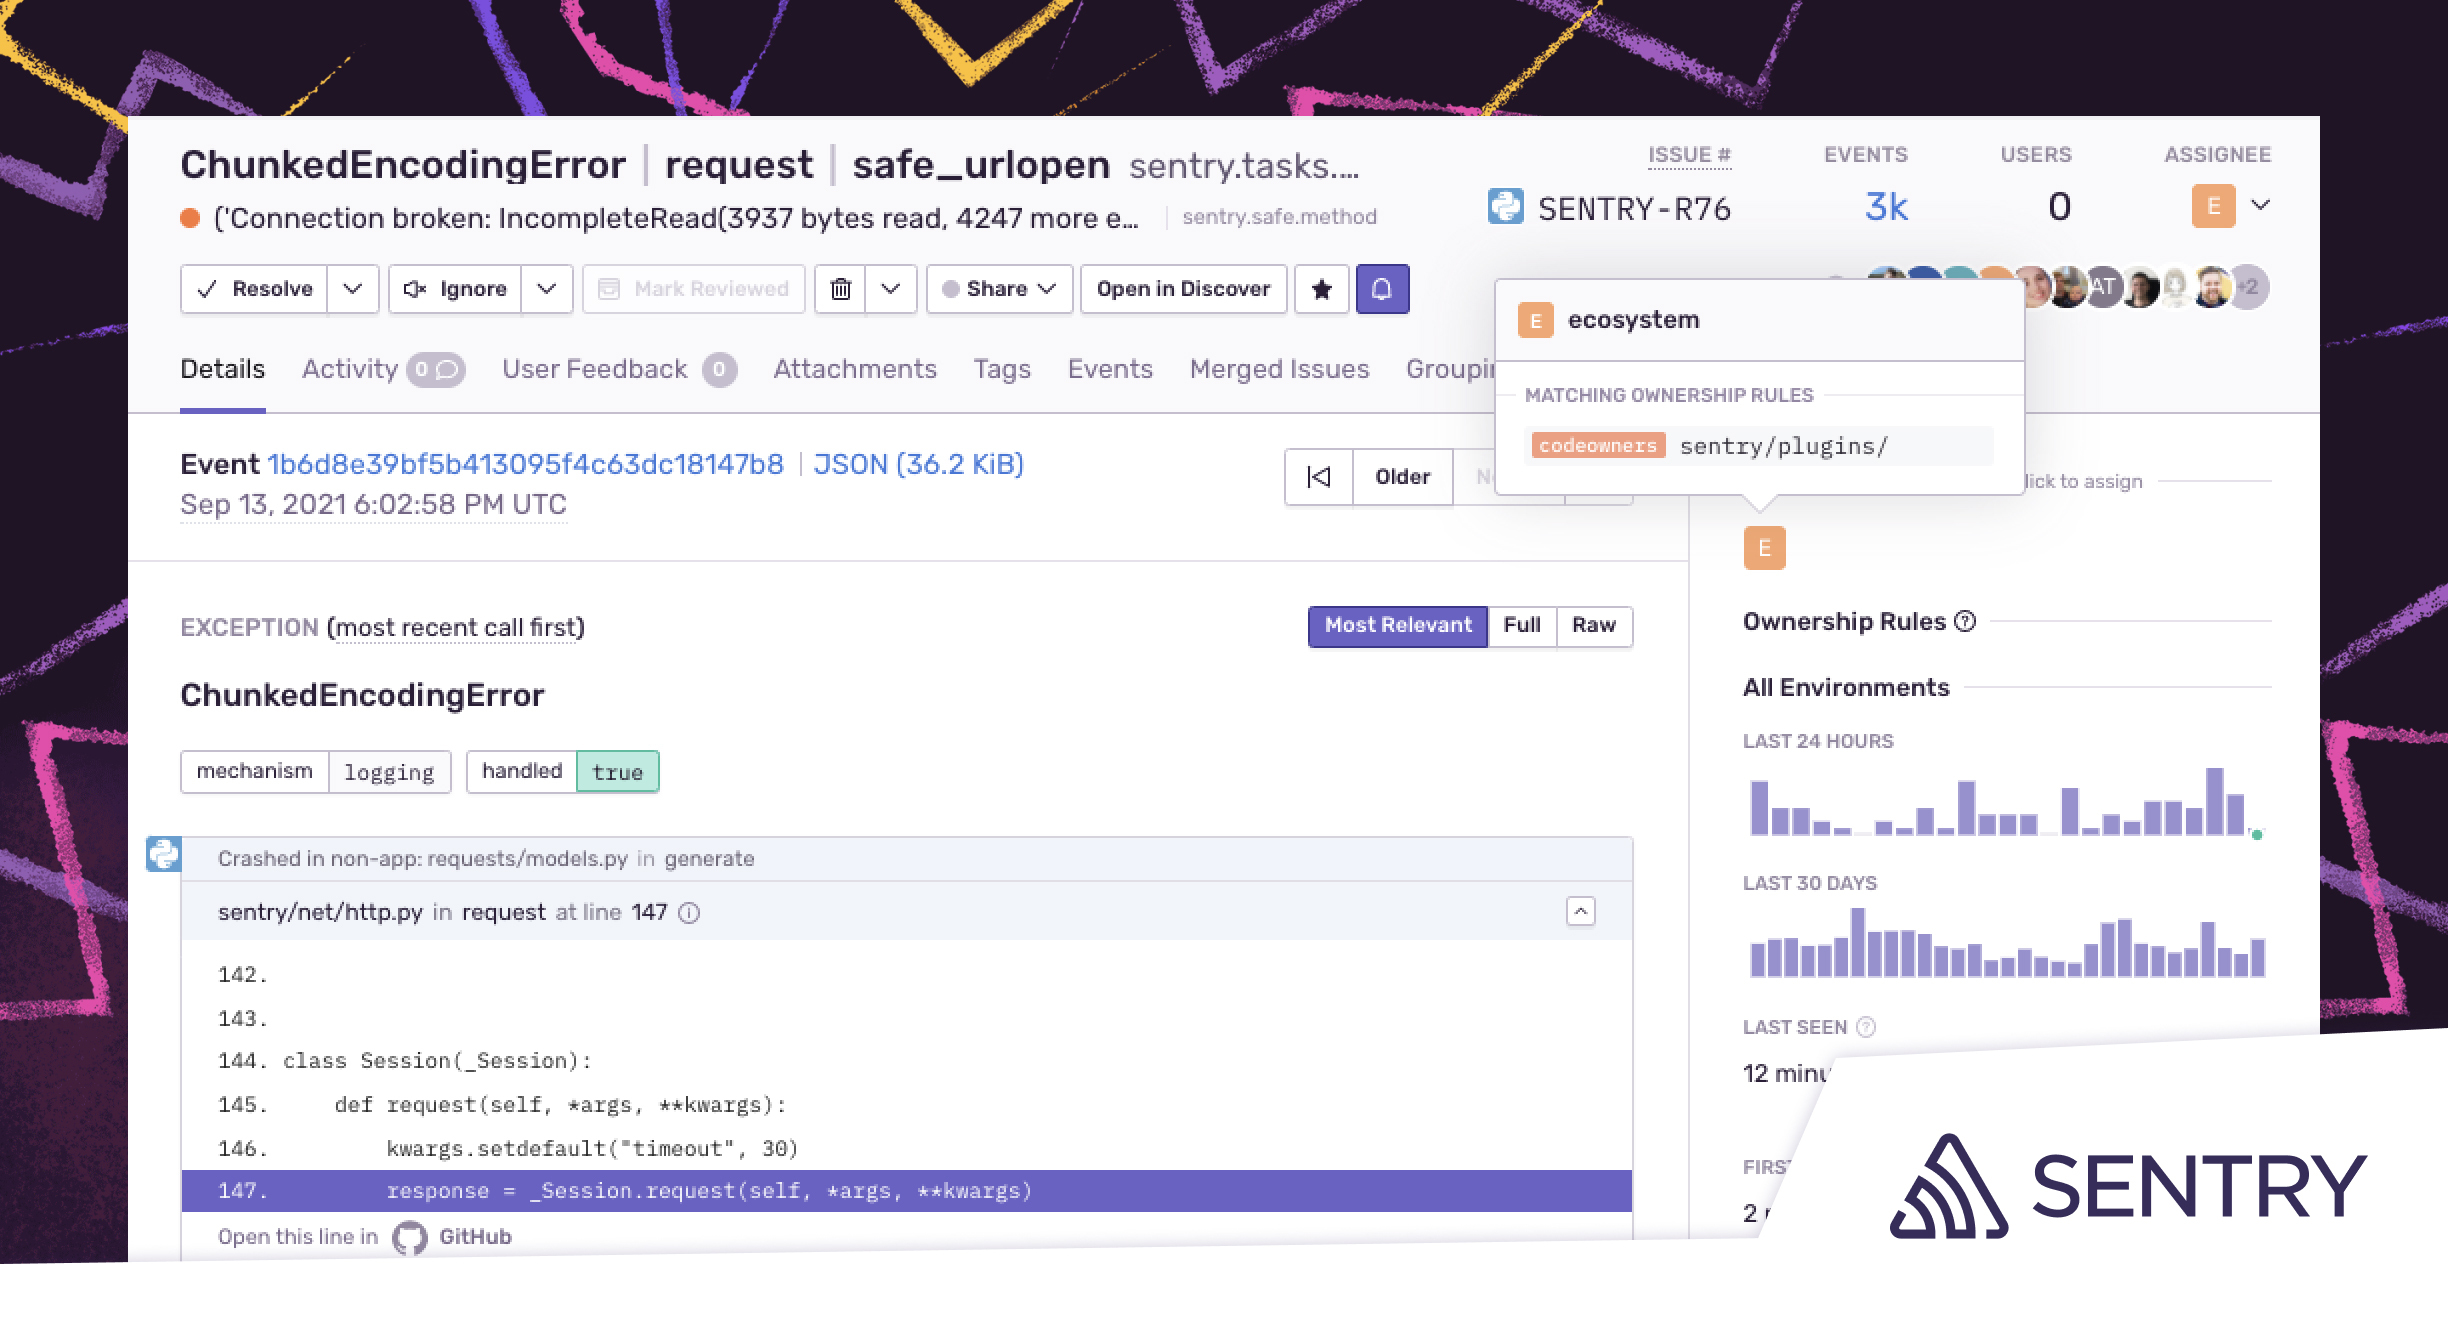This screenshot has height=1326, width=2448.
Task: Click info icon beside line 147
Action: pos(689,912)
